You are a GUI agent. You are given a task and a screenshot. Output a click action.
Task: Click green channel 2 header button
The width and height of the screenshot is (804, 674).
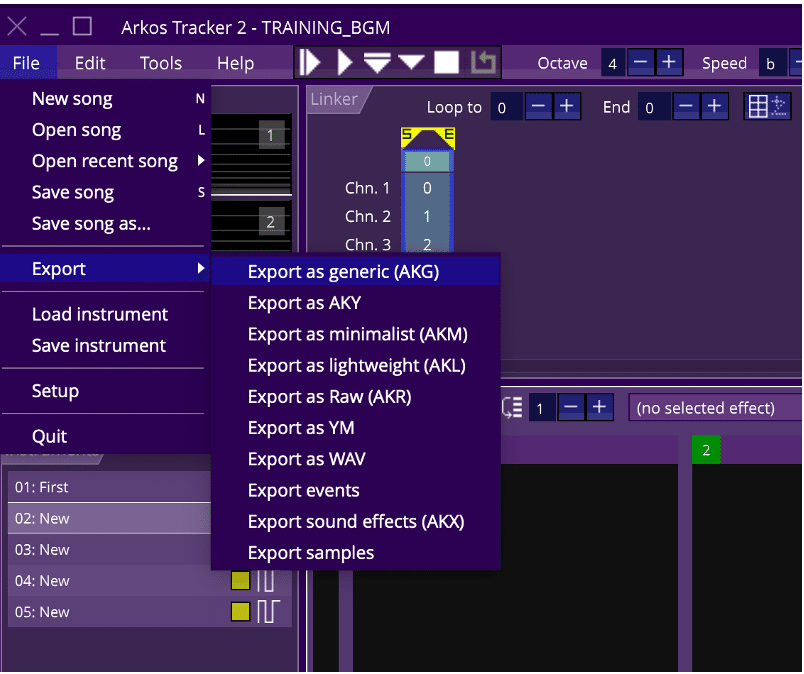[706, 450]
